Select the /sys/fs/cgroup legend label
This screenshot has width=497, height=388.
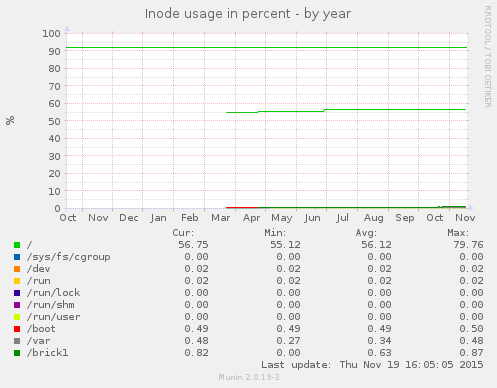[69, 257]
